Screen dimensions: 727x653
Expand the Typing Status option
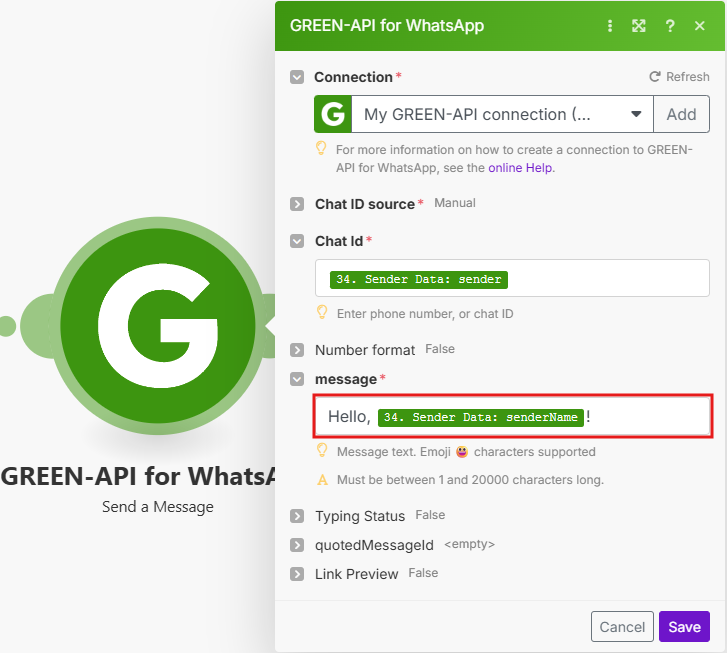297,516
